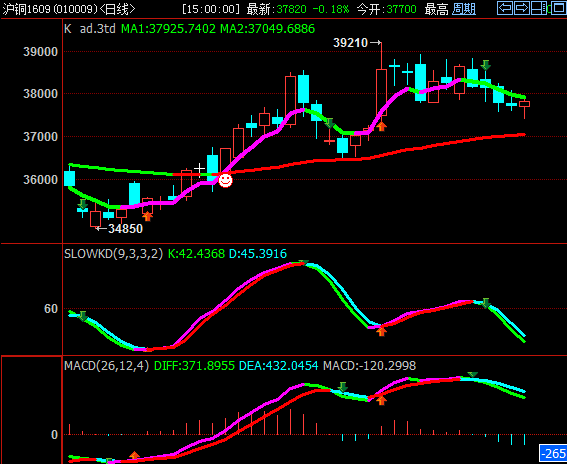
Task: Click the MA2:37049.6886 readout
Action: coord(268,29)
